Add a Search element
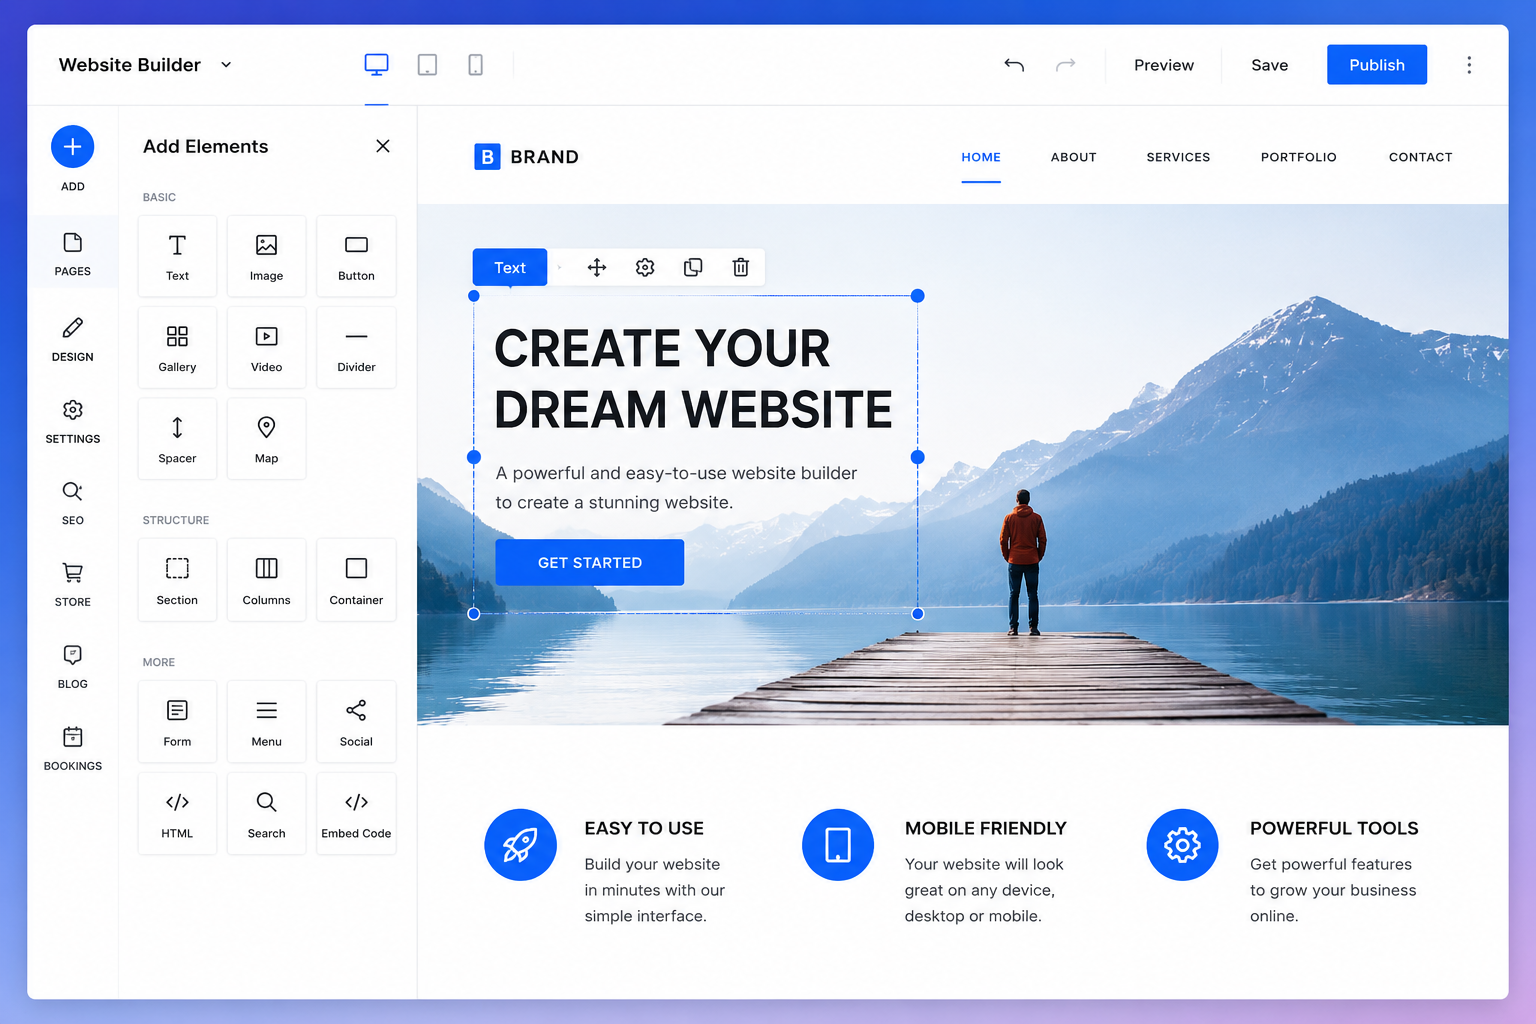This screenshot has width=1536, height=1024. tap(267, 814)
